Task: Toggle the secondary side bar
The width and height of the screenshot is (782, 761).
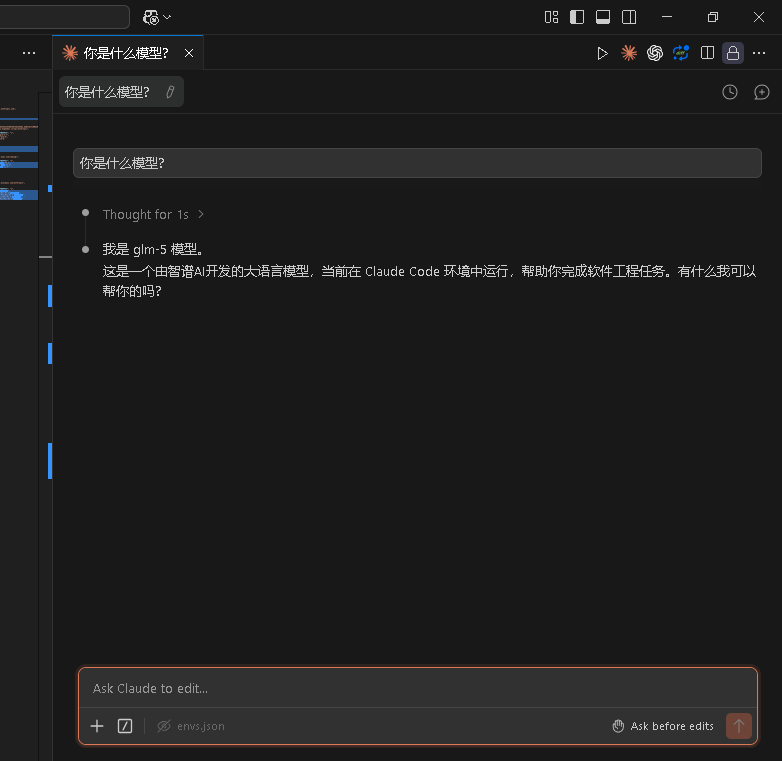Action: [x=629, y=17]
